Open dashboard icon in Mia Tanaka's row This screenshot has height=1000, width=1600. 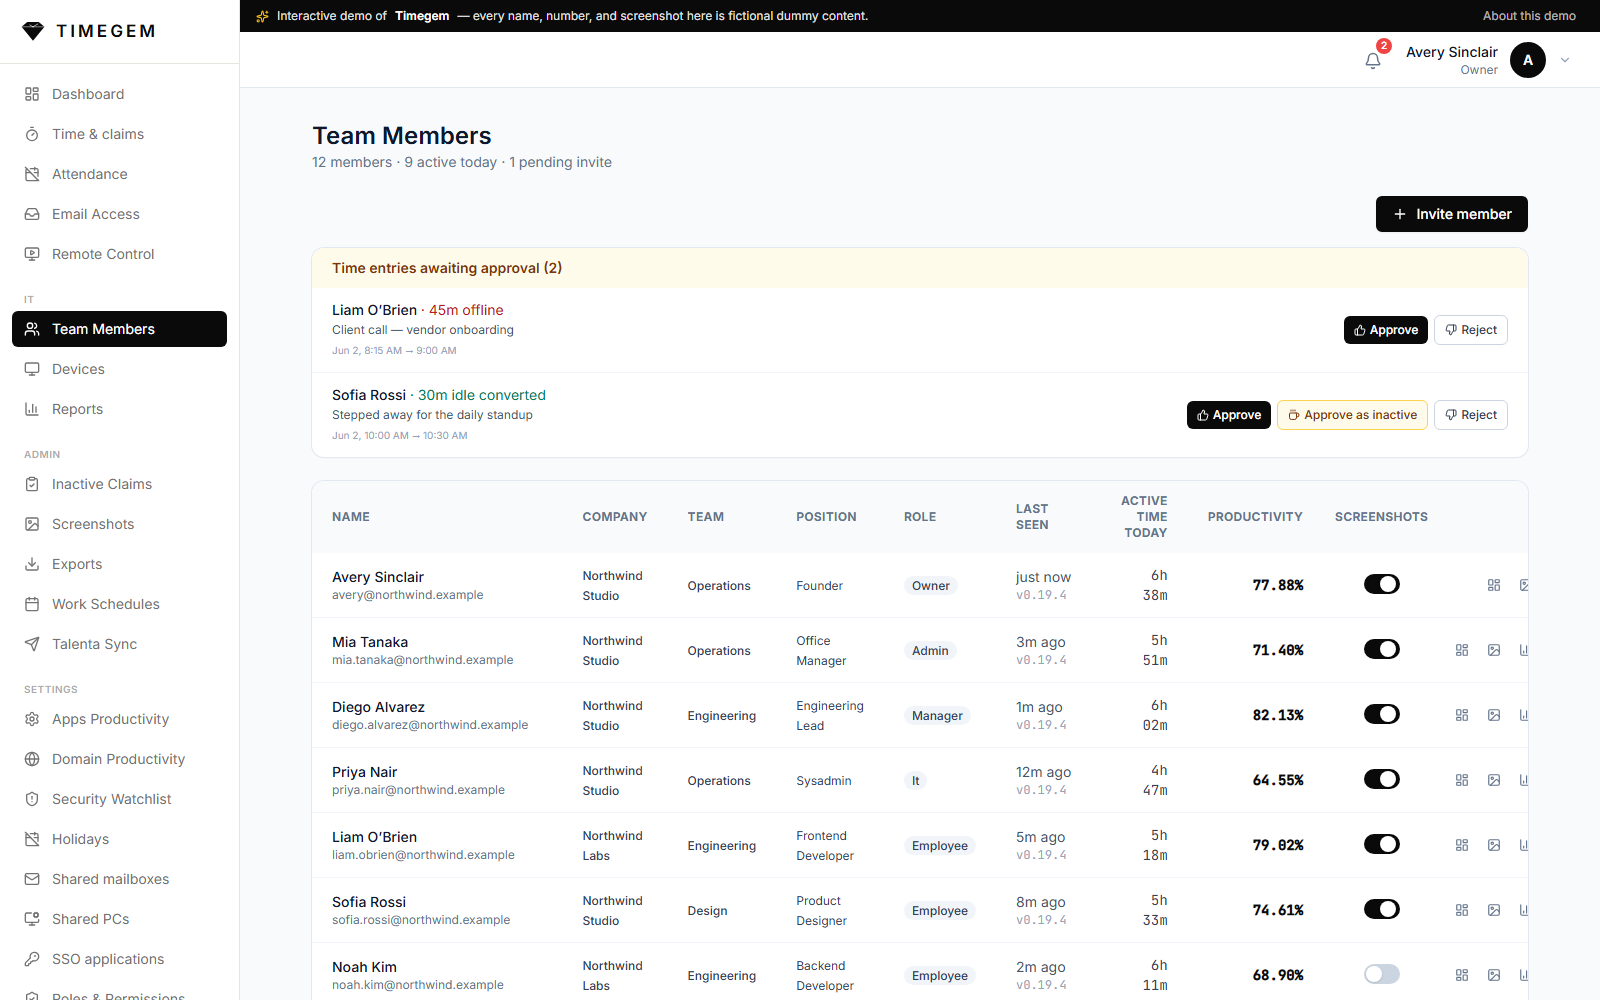coord(1462,650)
